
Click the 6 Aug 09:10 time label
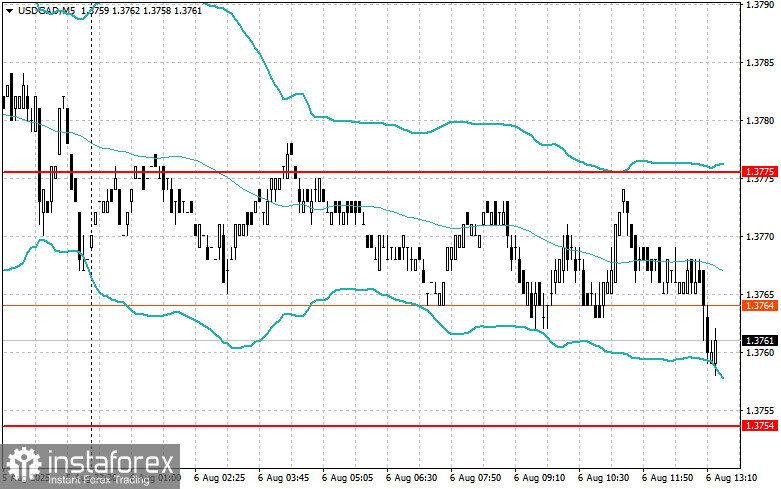click(539, 478)
